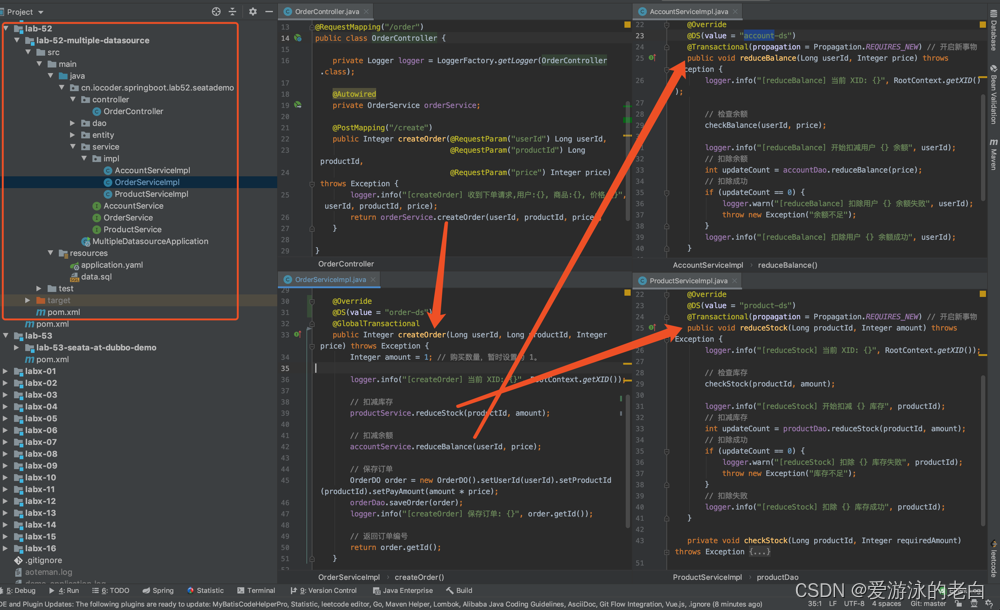The image size is (1000, 610).
Task: Expand the dao package
Action: pyautogui.click(x=73, y=123)
